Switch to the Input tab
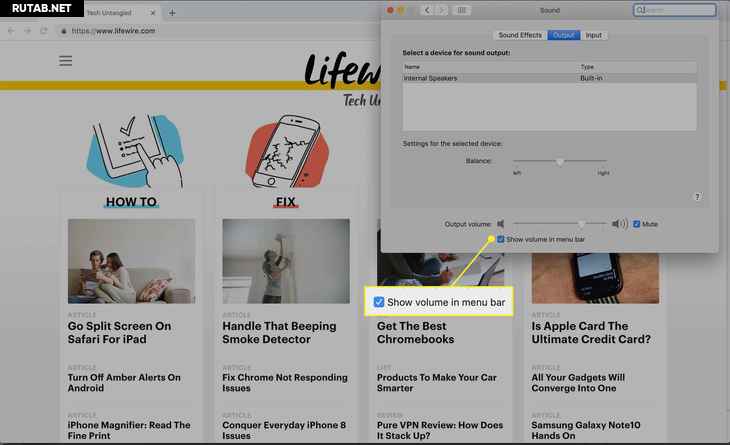730x445 pixels. pyautogui.click(x=594, y=35)
